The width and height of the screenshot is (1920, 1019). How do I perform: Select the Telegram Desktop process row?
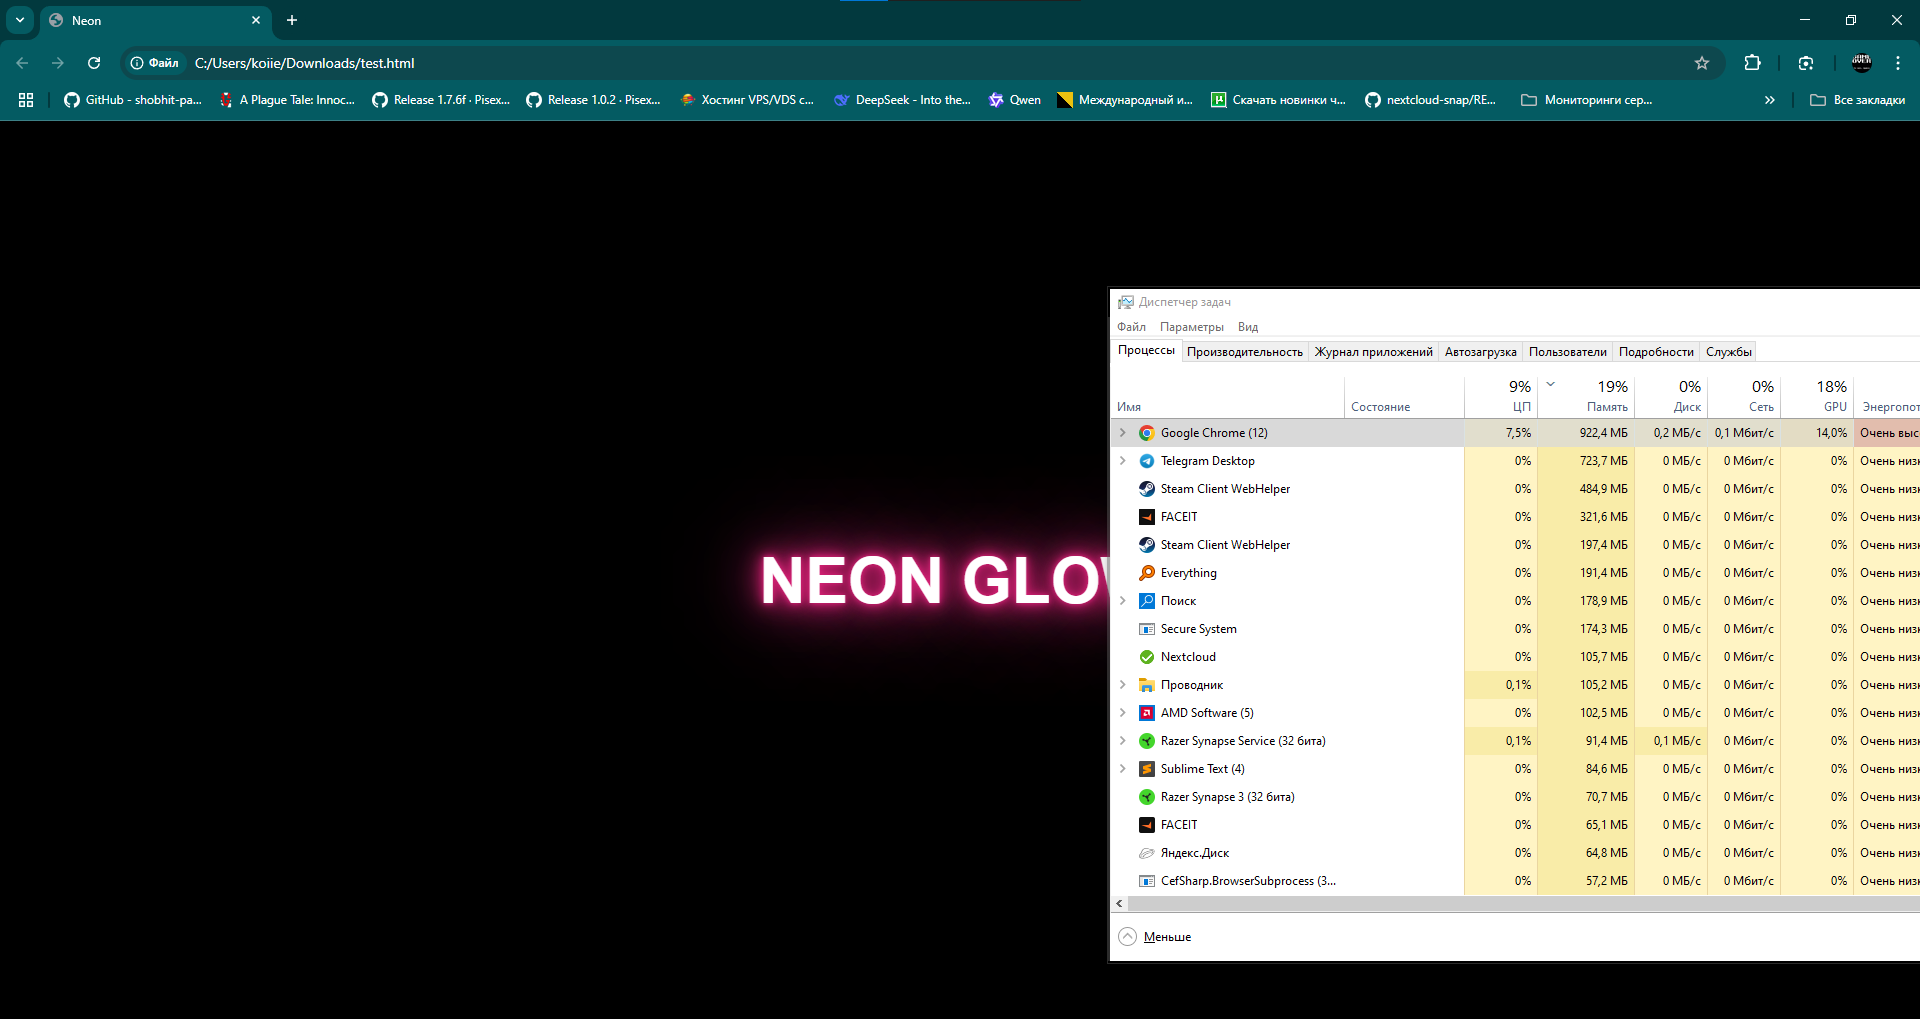coord(1207,461)
